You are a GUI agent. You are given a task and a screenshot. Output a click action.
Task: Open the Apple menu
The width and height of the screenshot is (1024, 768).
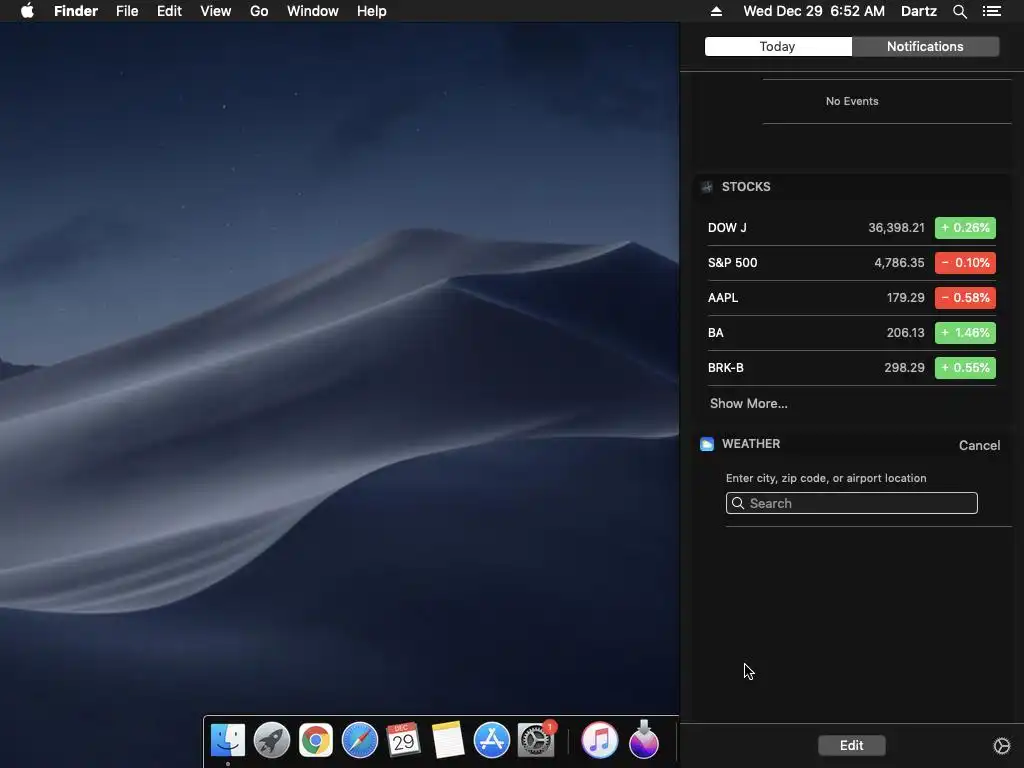27,11
